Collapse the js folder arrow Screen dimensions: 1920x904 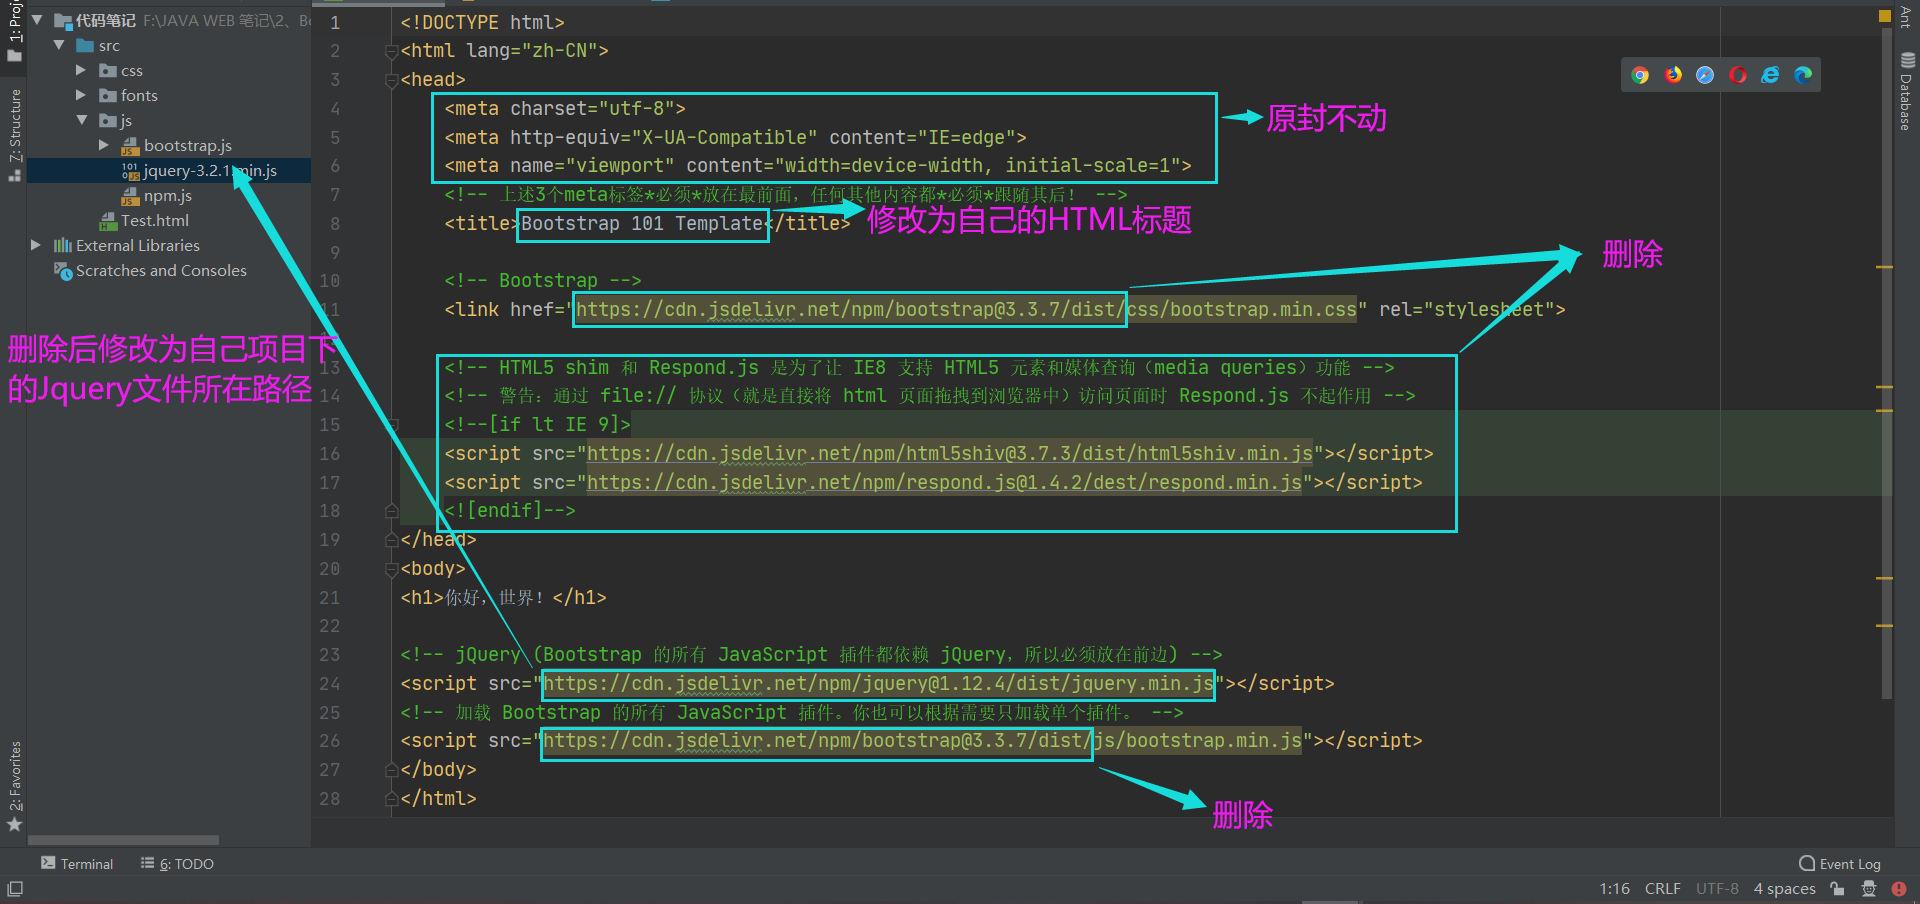click(82, 120)
